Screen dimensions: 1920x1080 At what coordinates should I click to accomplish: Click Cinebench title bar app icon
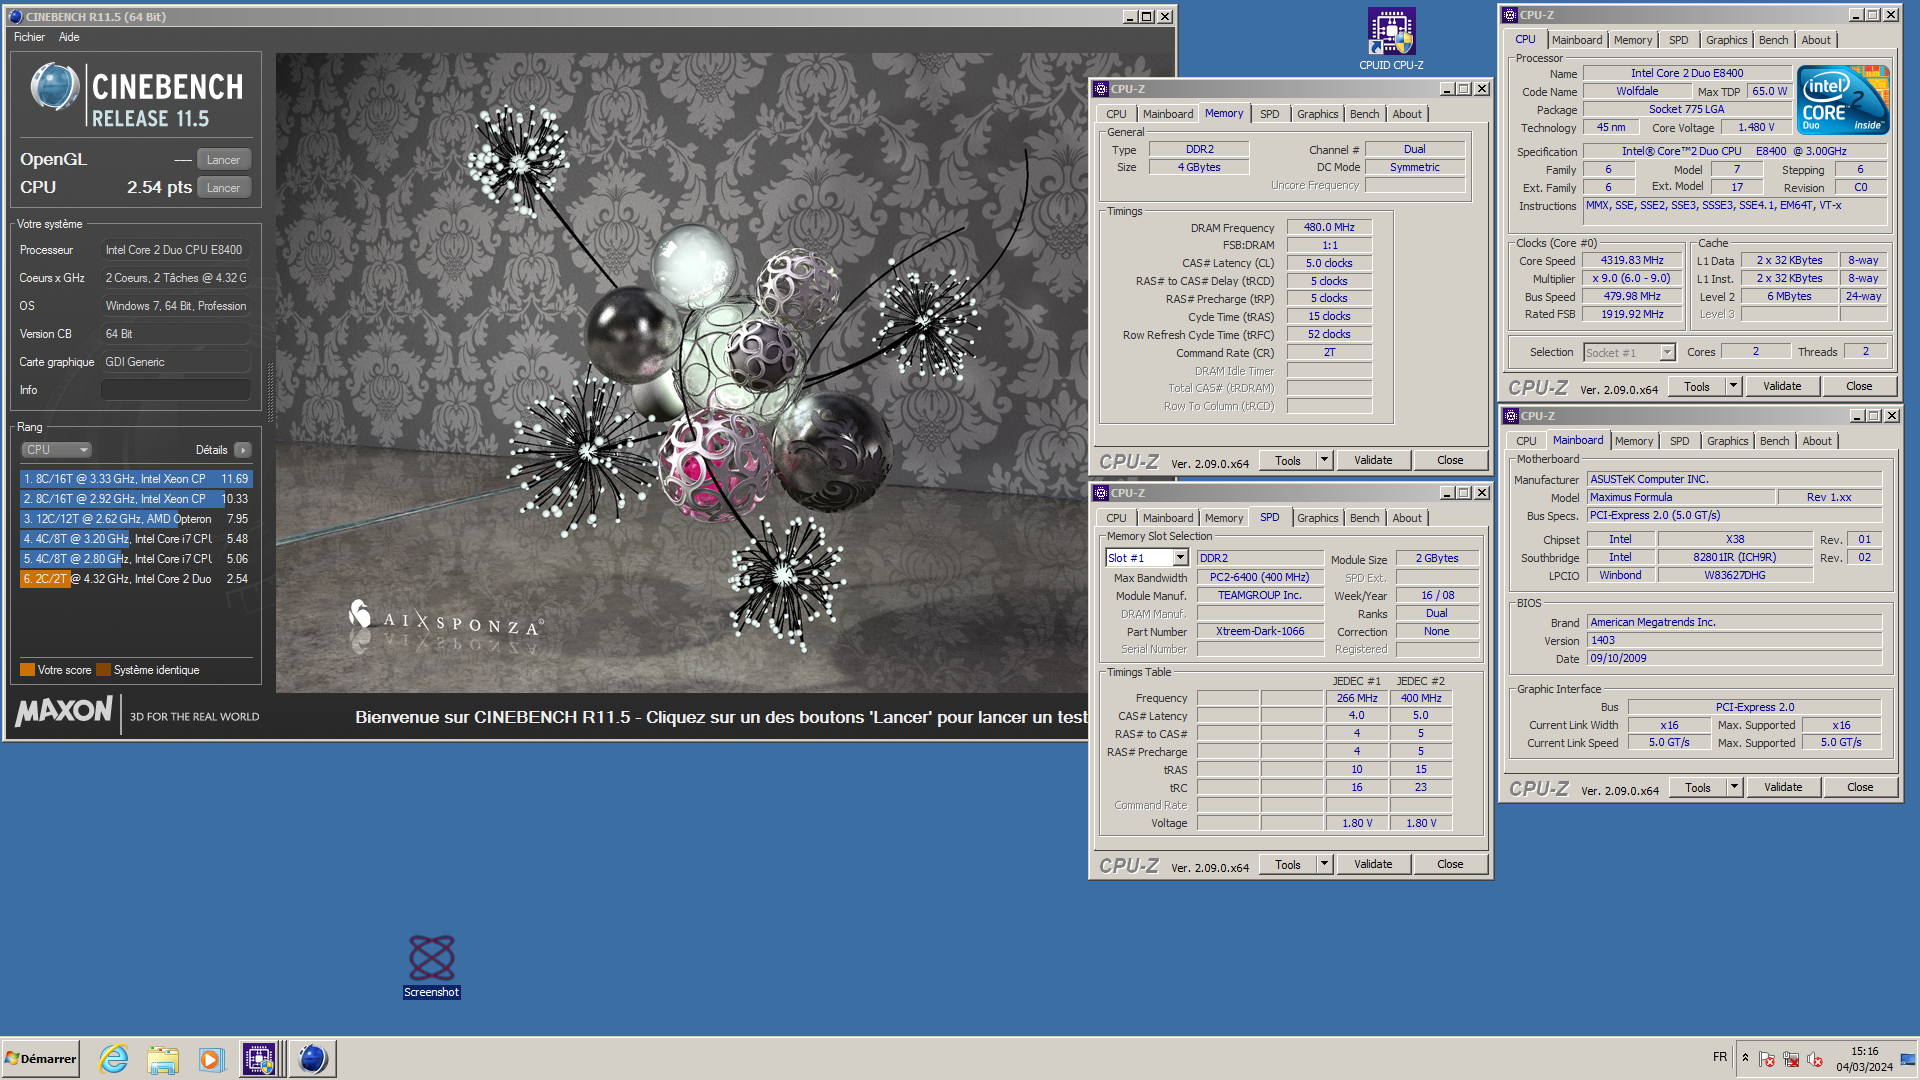point(15,16)
